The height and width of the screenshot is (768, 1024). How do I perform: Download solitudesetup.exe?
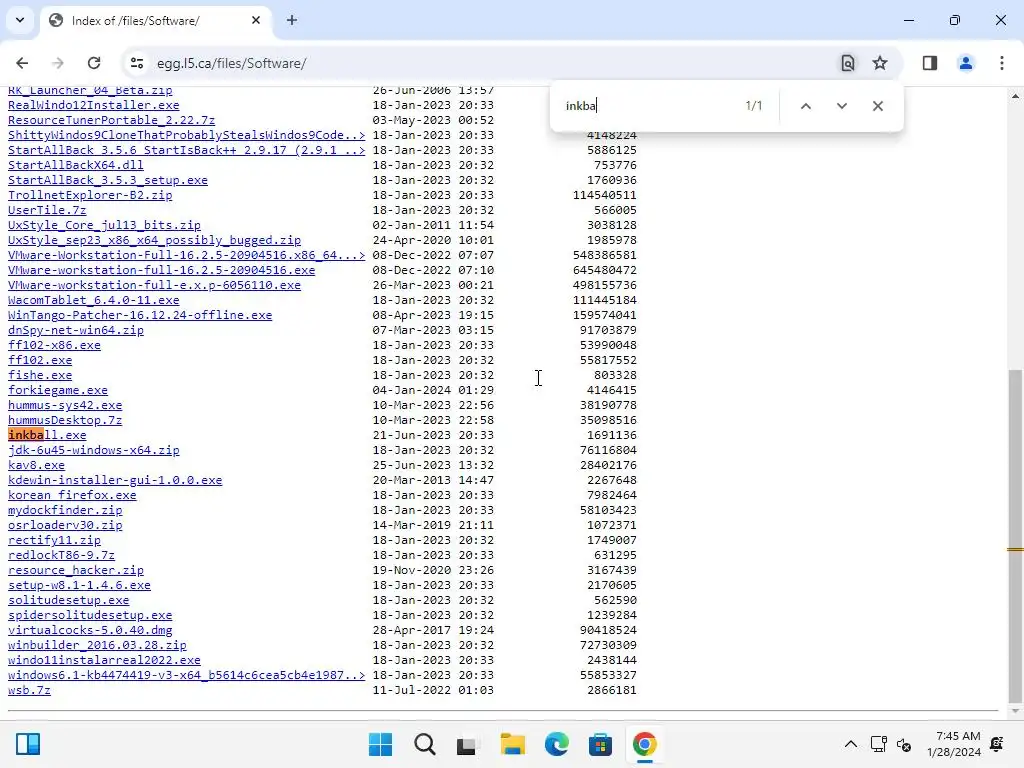(x=69, y=601)
